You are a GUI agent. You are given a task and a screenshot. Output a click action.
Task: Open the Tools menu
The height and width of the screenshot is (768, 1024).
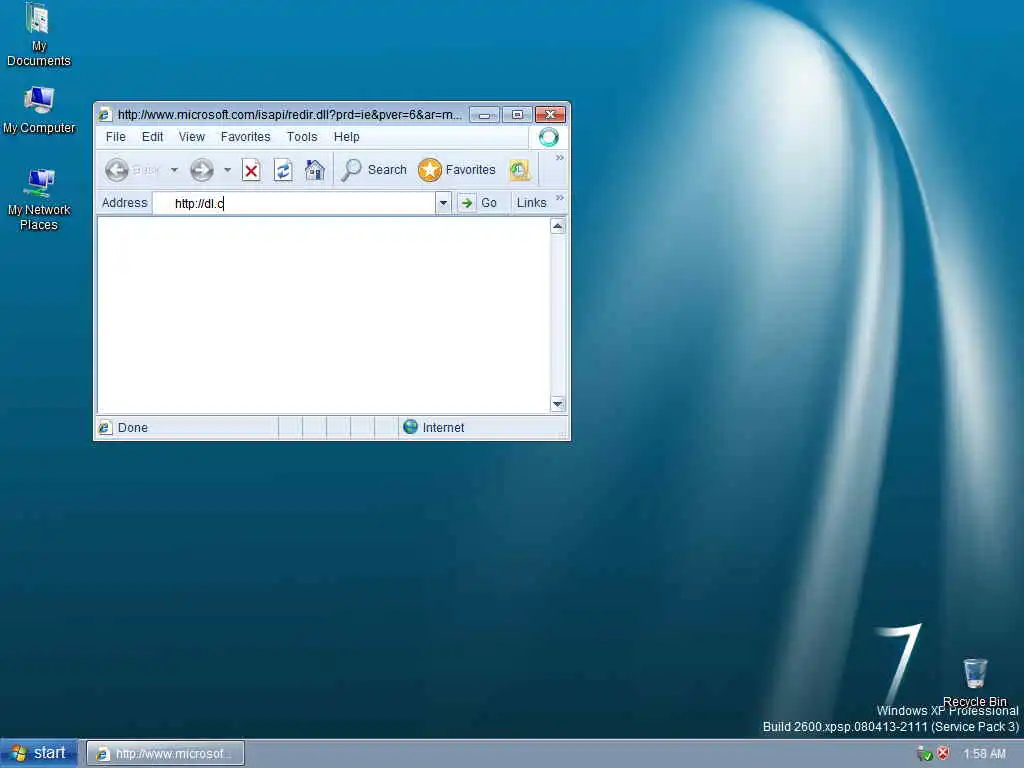(302, 136)
